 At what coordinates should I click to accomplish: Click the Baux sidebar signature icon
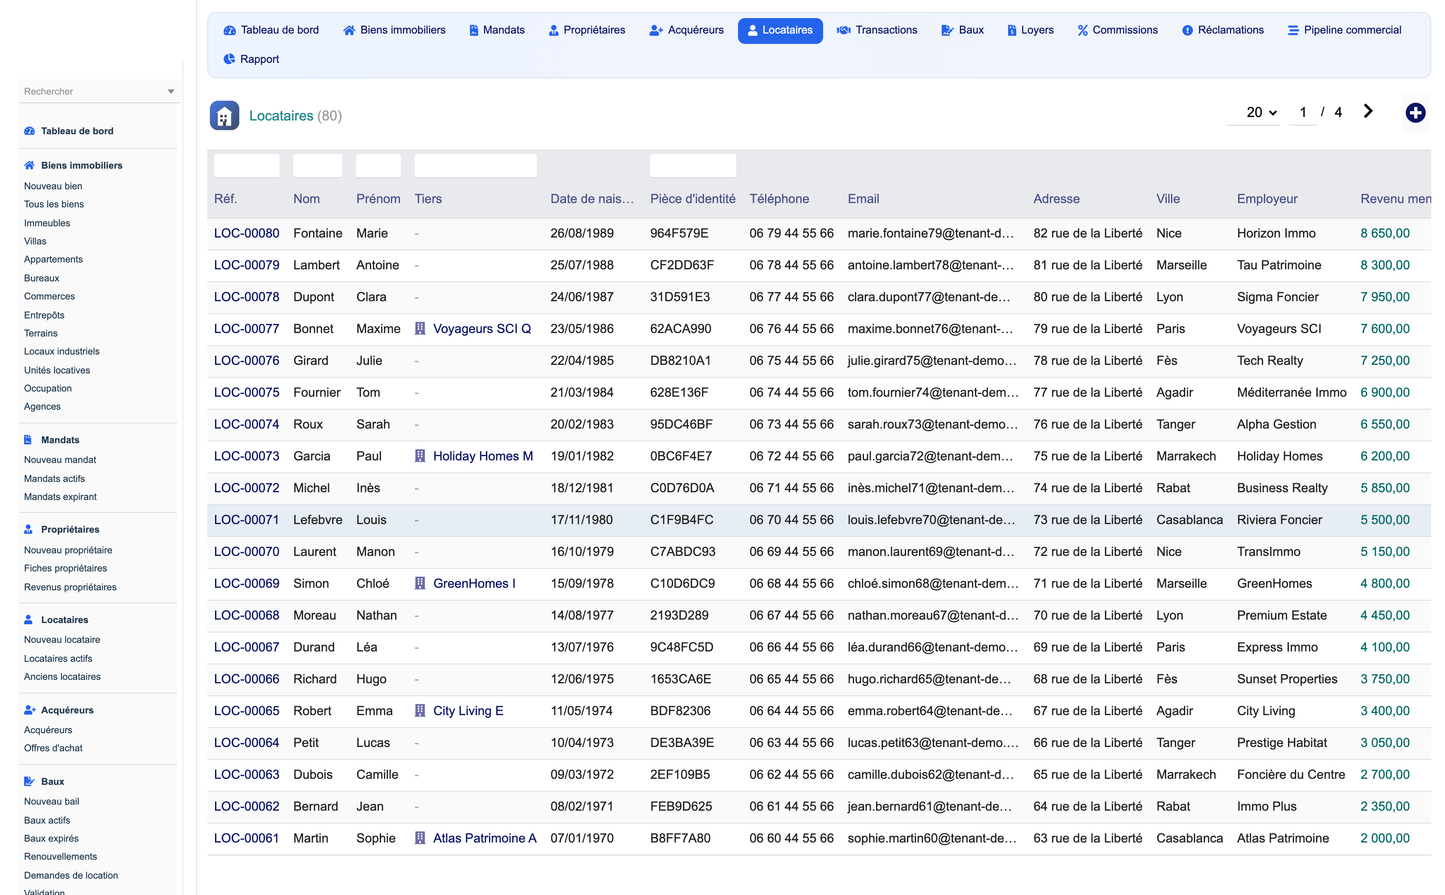(29, 782)
